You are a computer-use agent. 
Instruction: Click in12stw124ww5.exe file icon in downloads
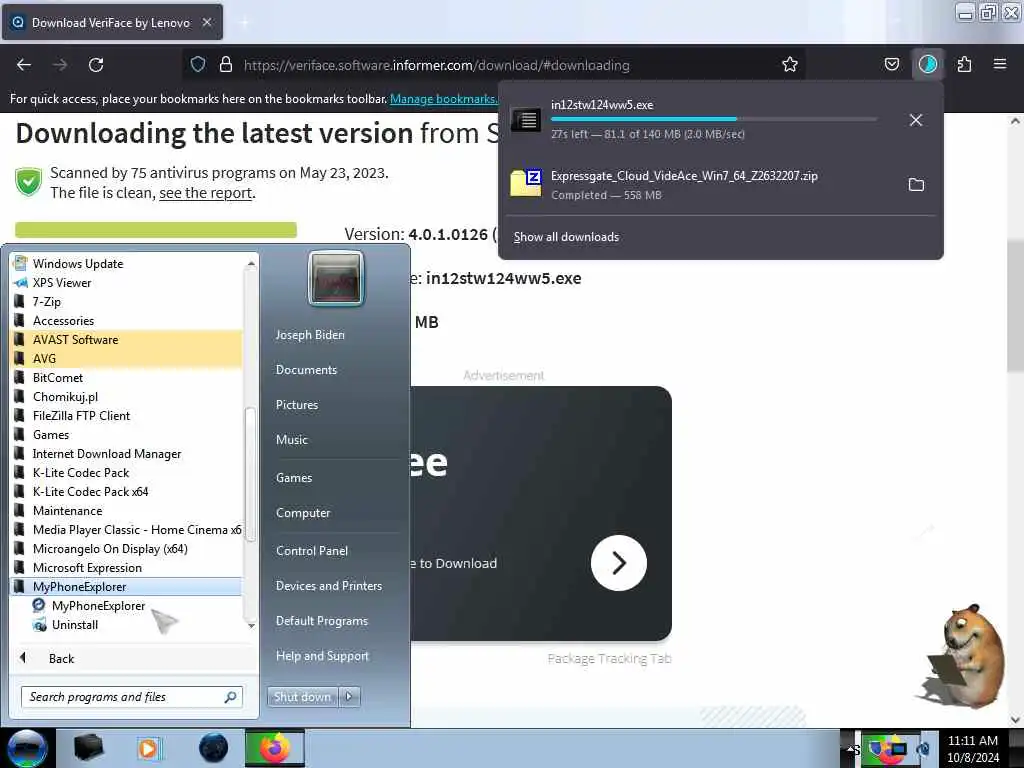click(525, 120)
